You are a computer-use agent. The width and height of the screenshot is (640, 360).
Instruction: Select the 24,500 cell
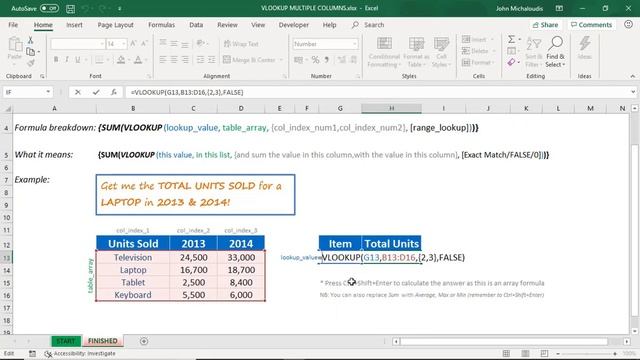click(193, 258)
